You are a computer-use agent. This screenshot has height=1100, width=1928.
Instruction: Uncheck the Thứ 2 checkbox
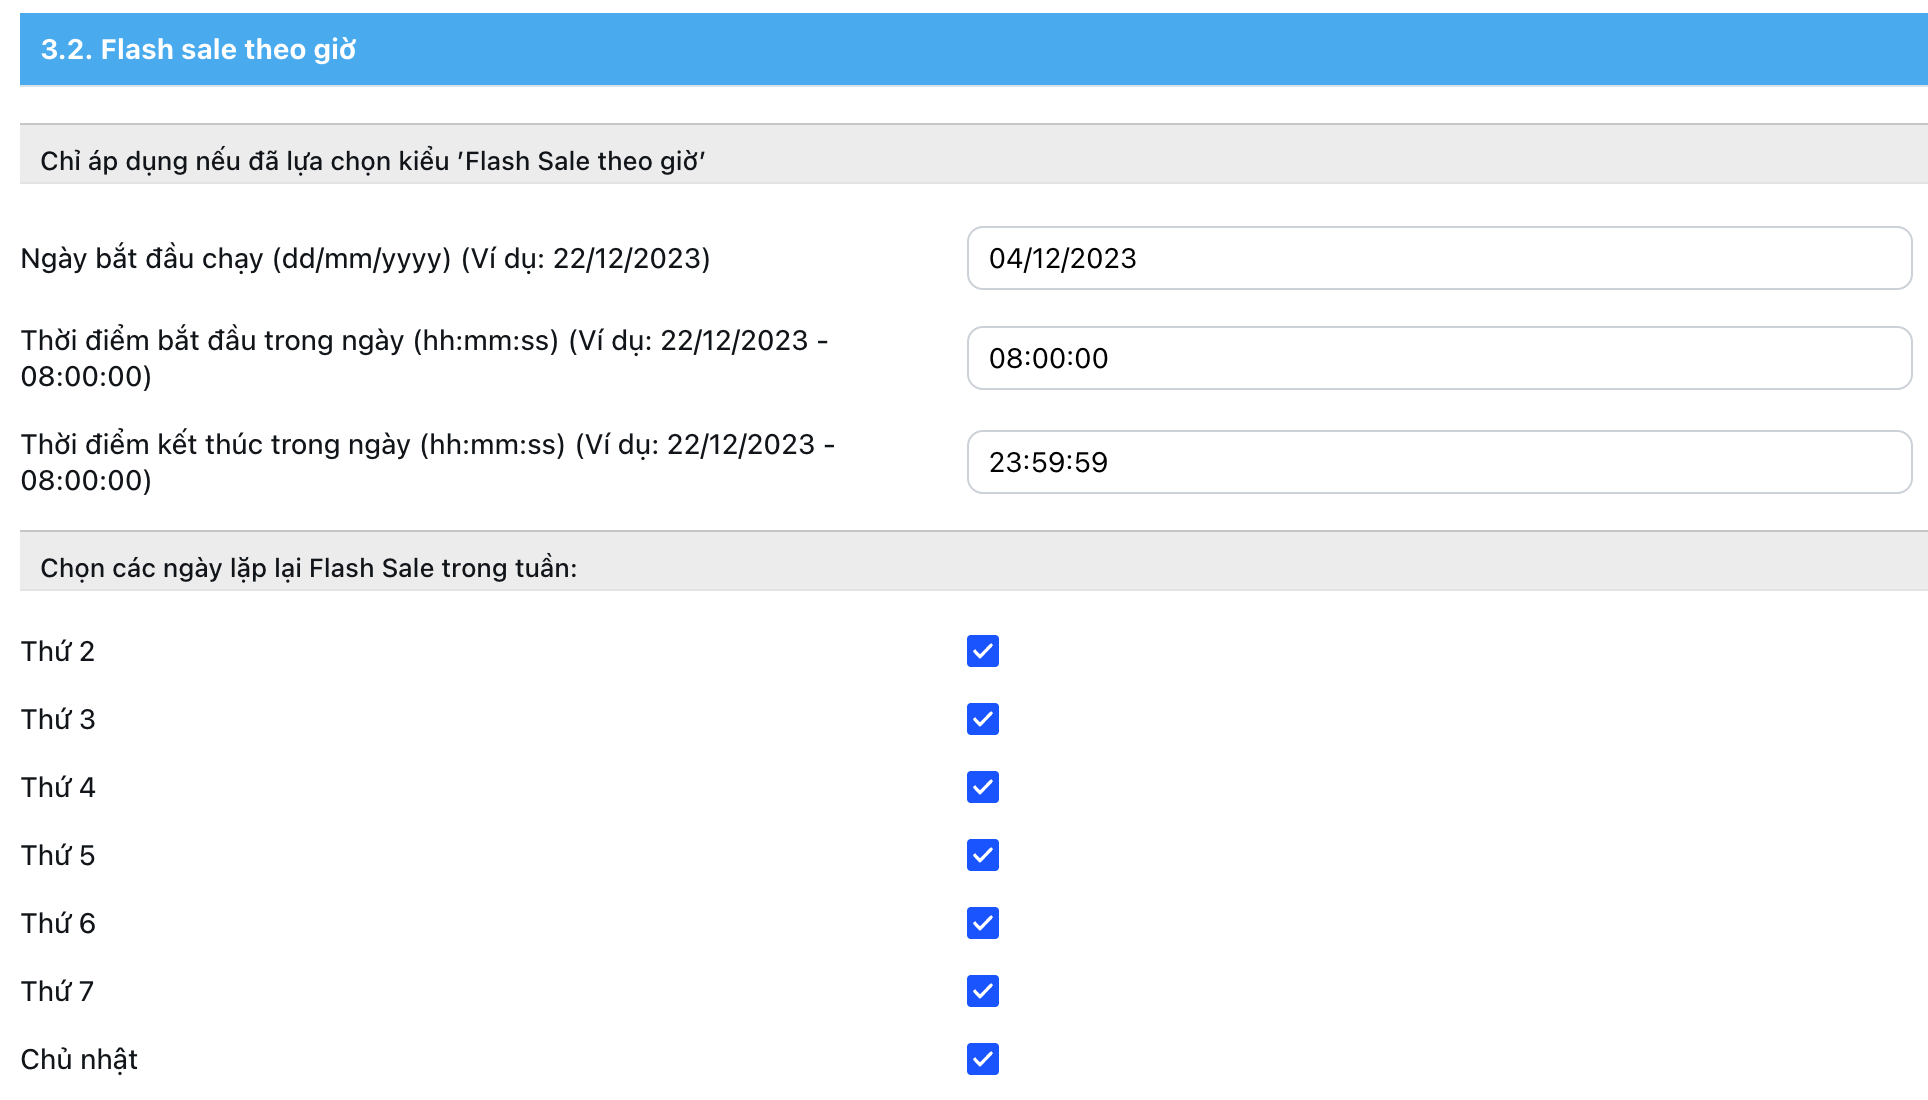982,651
